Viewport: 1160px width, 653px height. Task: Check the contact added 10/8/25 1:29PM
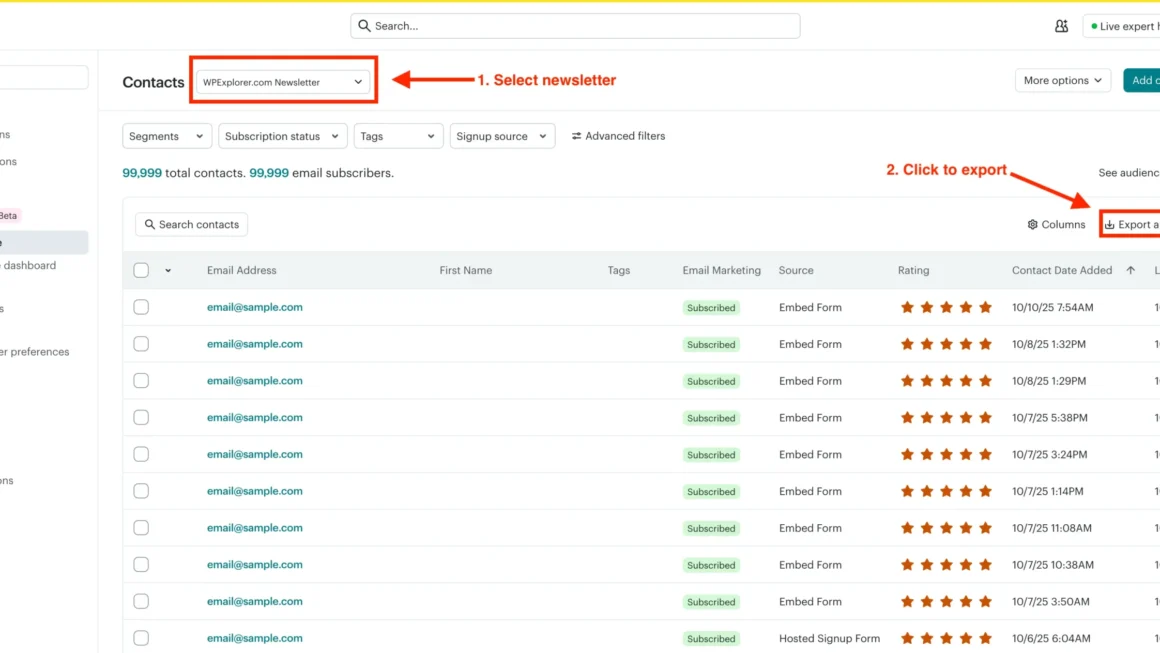pyautogui.click(x=141, y=381)
